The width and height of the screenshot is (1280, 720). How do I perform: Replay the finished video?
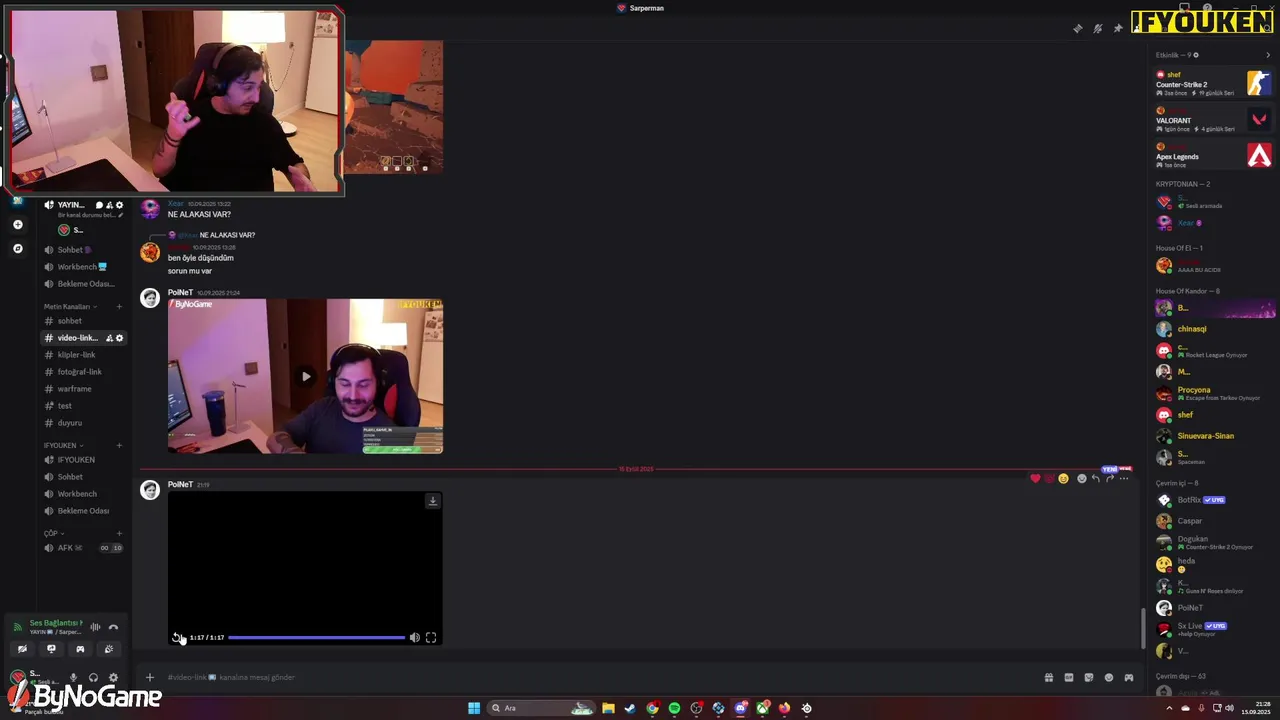pos(177,637)
